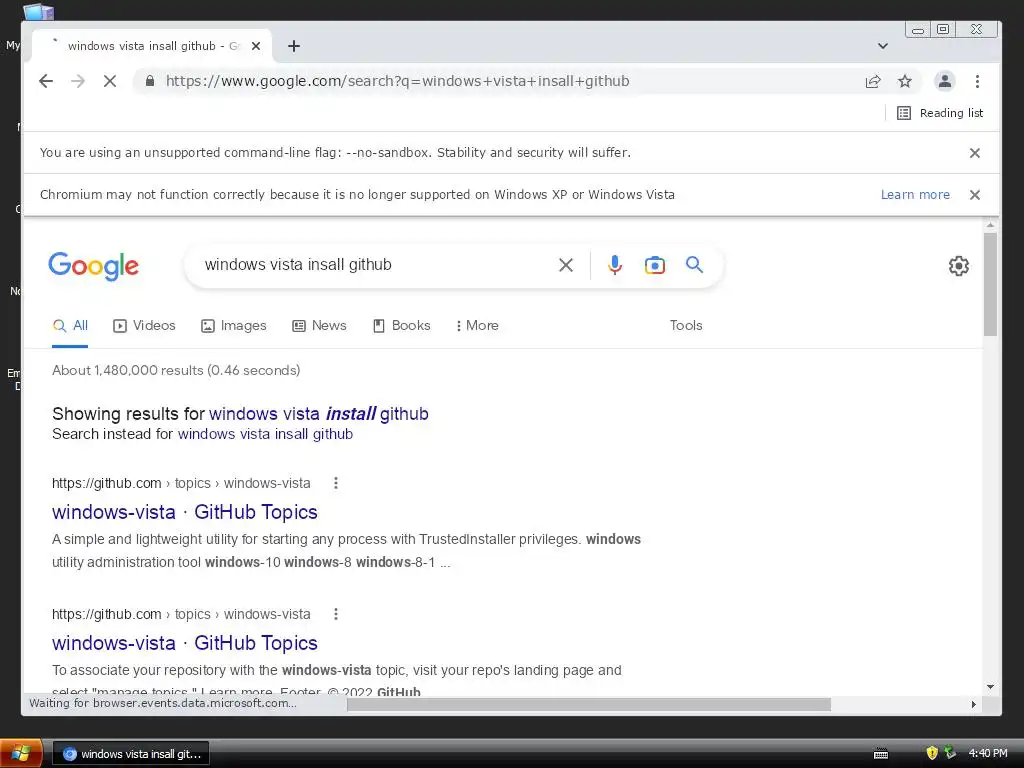Expand the More search categories
The image size is (1024, 768).
(477, 325)
